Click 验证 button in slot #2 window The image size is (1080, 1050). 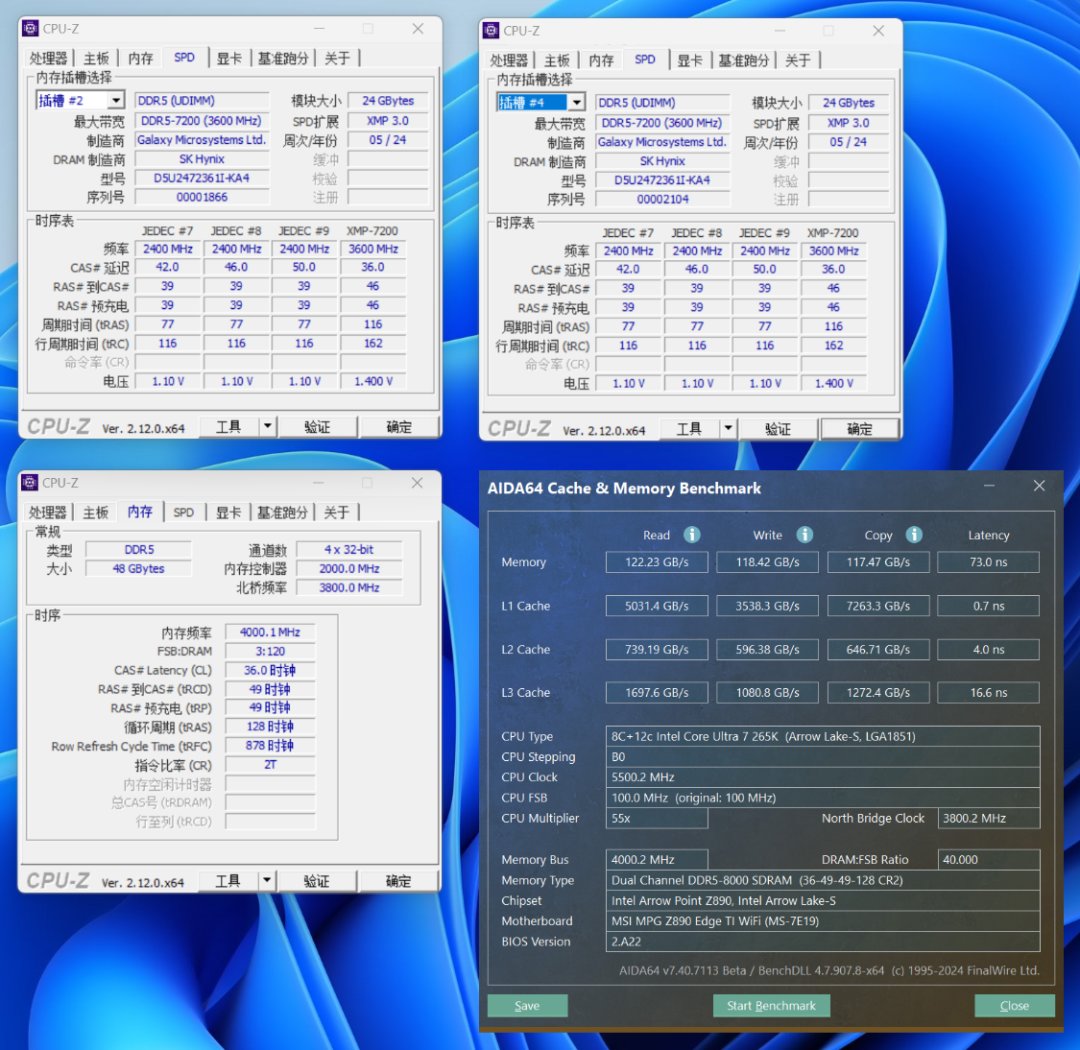click(318, 427)
